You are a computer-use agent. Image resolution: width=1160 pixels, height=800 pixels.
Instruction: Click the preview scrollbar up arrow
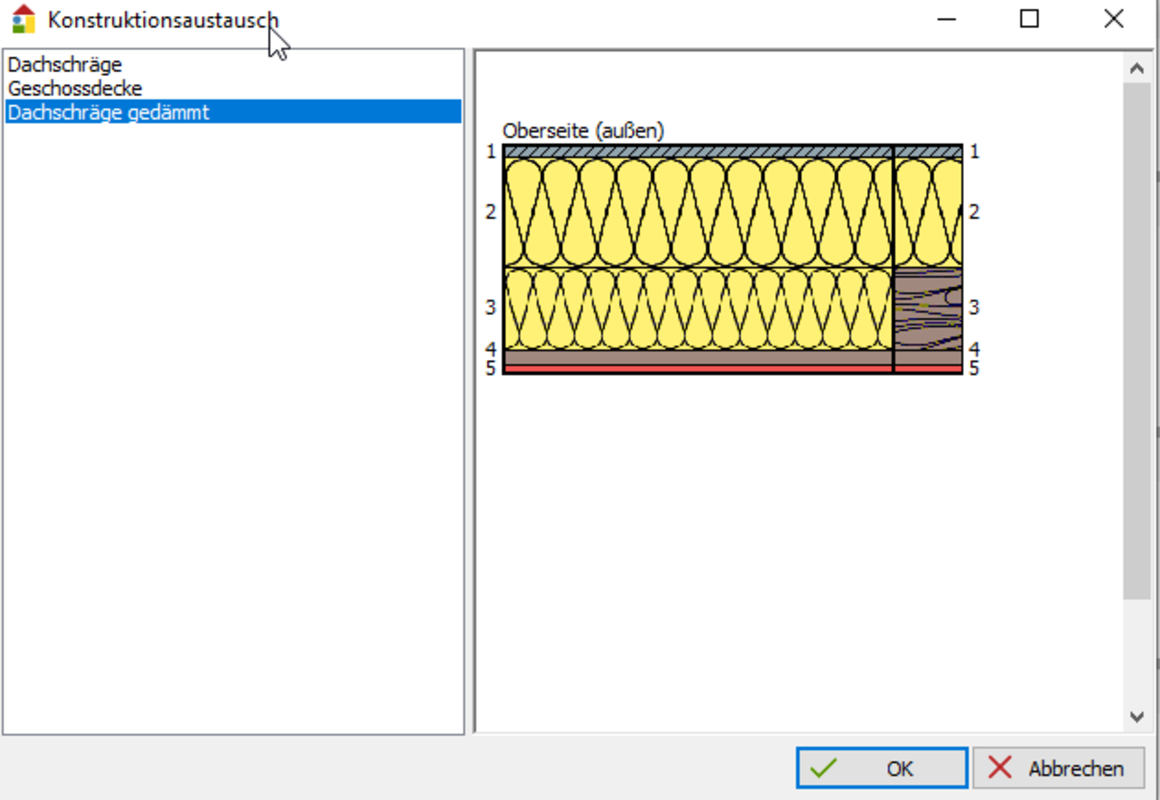(x=1136, y=69)
